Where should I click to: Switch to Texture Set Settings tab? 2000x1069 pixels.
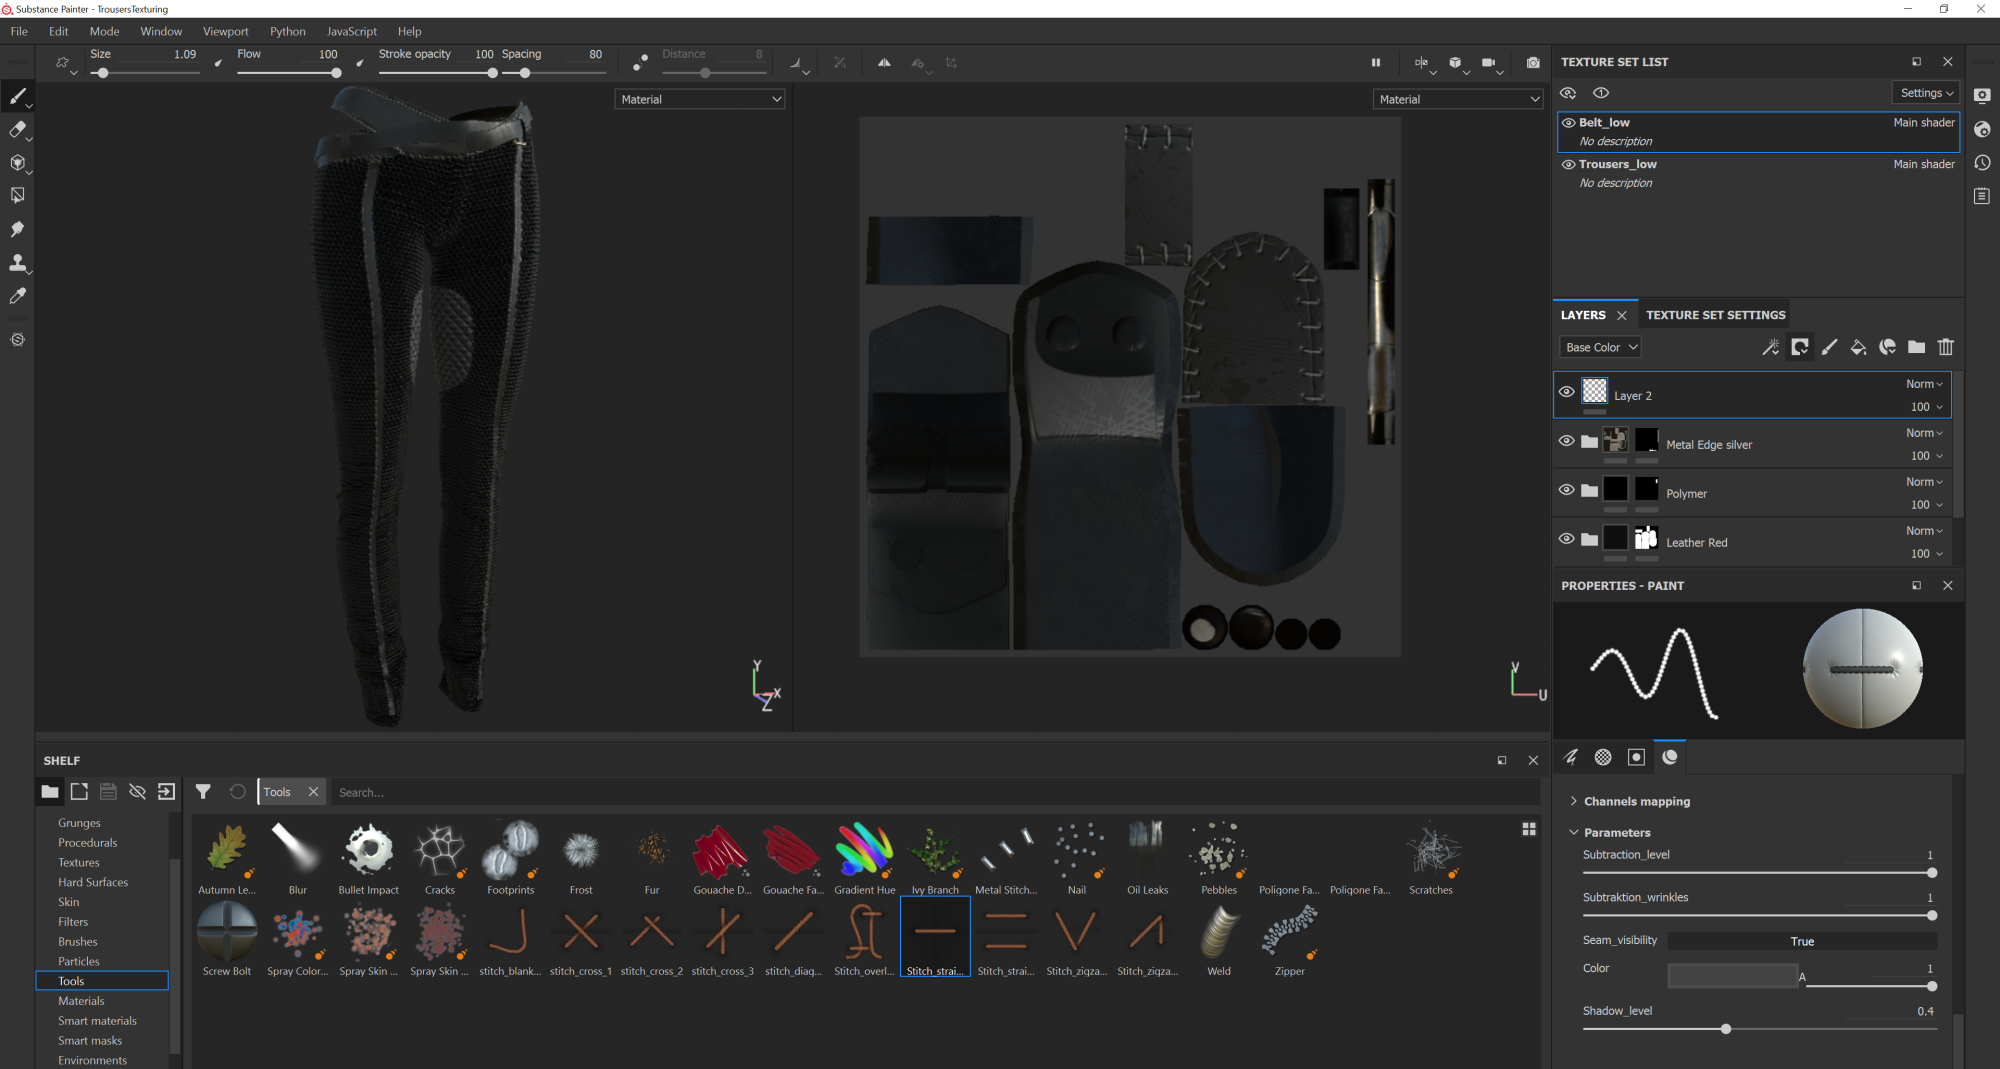1715,315
